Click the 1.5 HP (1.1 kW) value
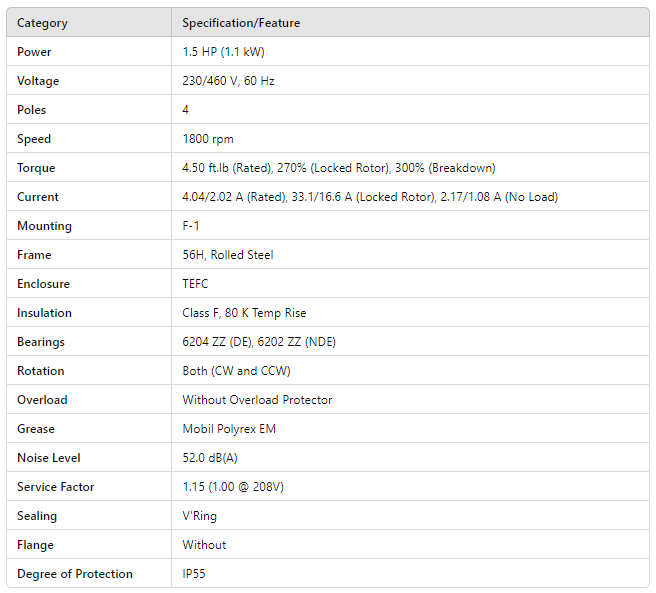 223,52
